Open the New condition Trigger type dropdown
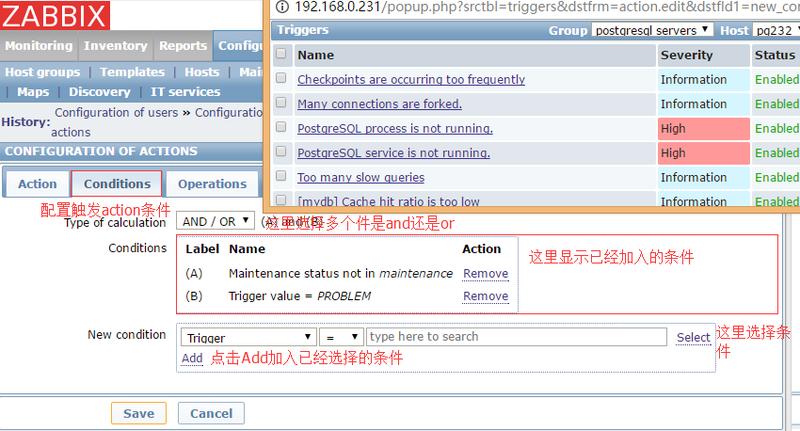This screenshot has width=800, height=431. [x=248, y=338]
